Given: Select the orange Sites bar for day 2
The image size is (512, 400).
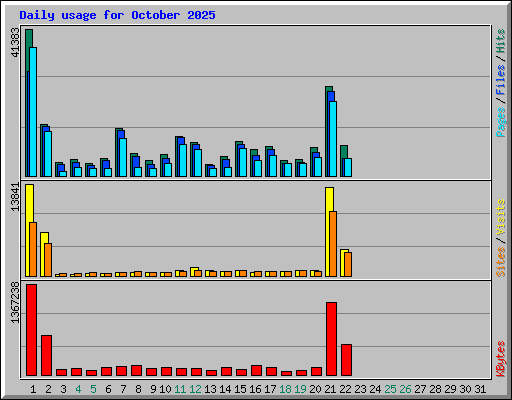Looking at the screenshot, I should pyautogui.click(x=48, y=260).
